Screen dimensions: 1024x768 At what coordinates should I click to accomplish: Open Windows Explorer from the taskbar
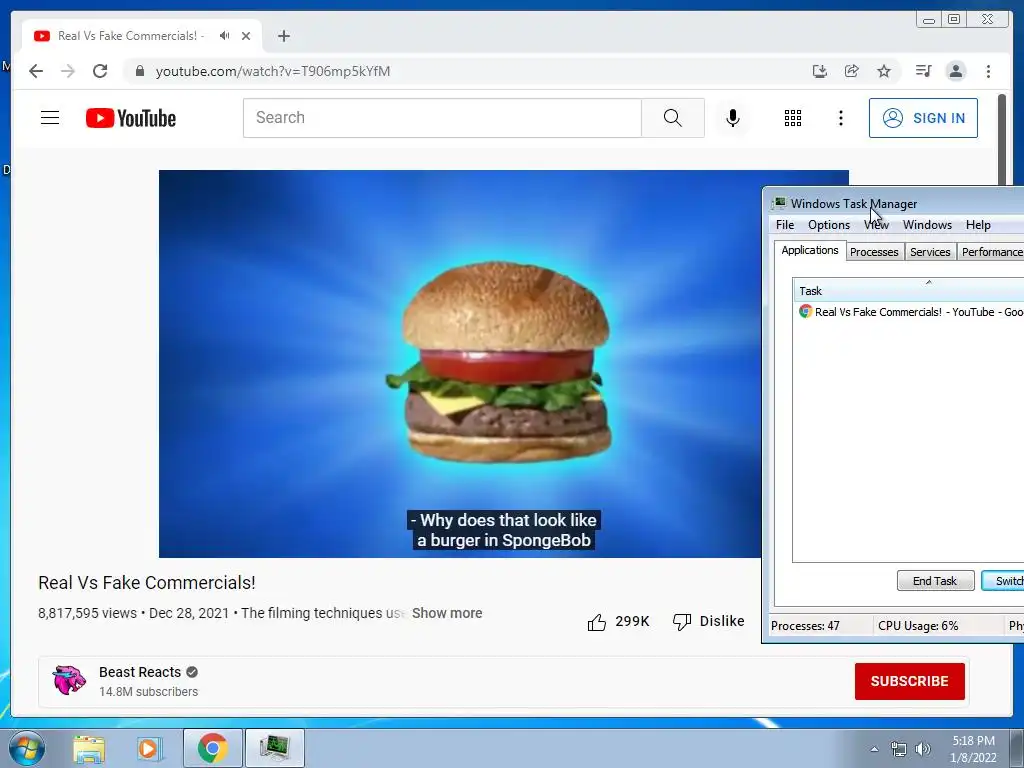click(x=89, y=748)
